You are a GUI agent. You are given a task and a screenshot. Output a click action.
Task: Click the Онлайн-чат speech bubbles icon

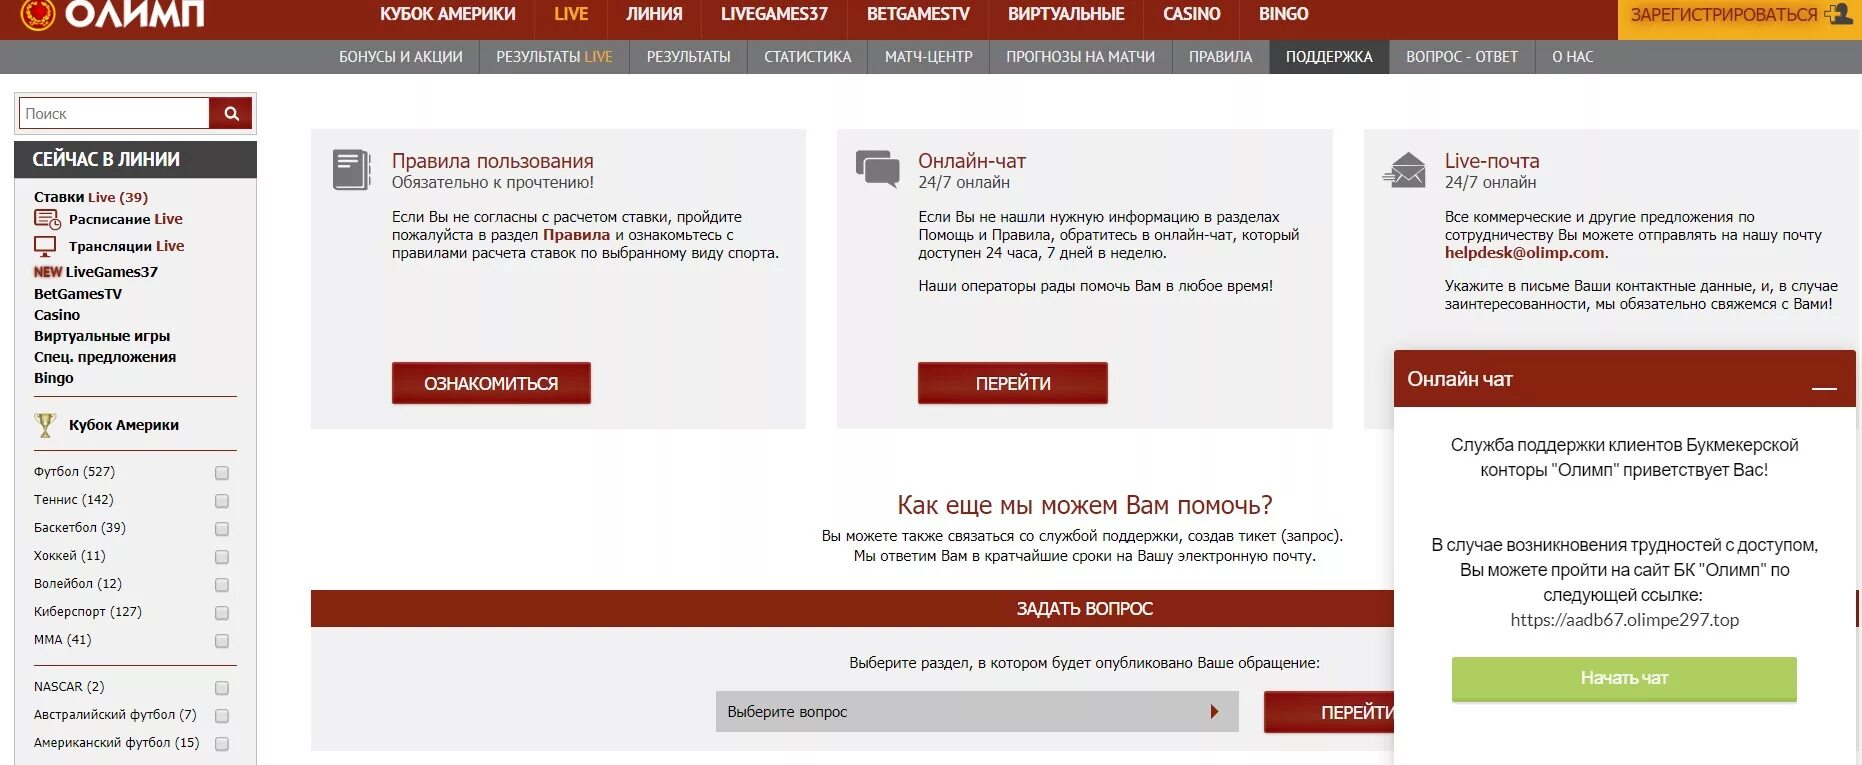click(x=878, y=168)
